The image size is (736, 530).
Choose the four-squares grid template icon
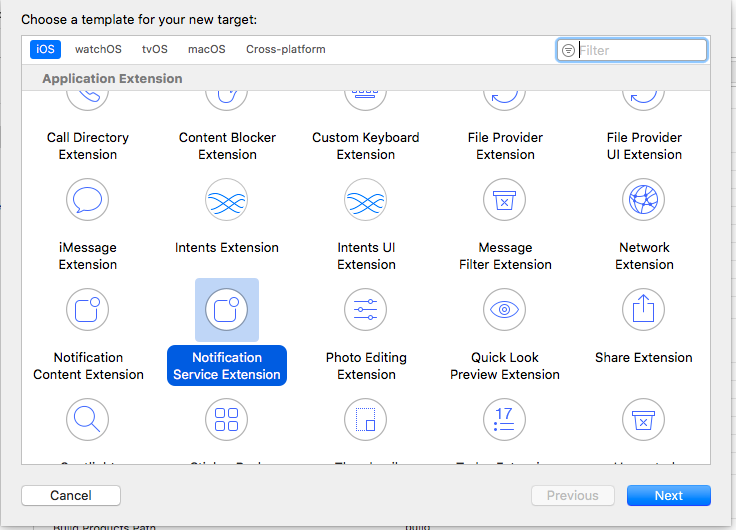point(226,419)
